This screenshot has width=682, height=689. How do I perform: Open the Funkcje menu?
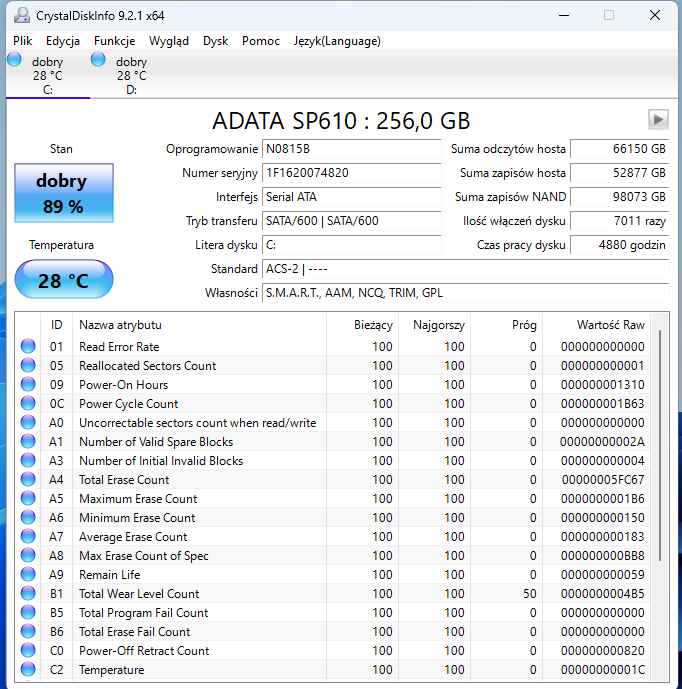pyautogui.click(x=114, y=41)
